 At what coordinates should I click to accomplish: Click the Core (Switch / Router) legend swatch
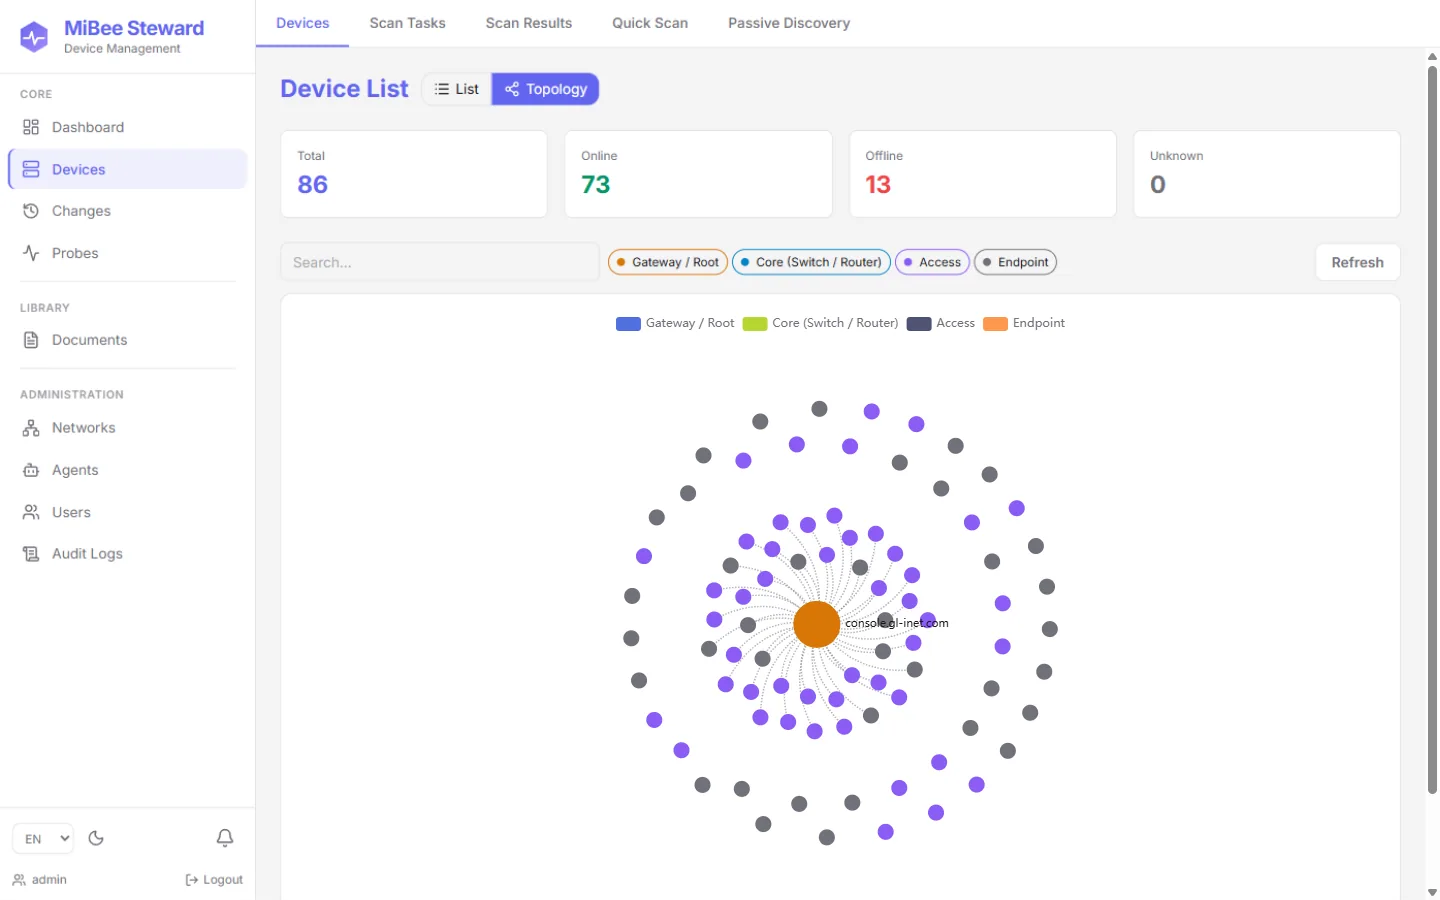click(x=755, y=323)
